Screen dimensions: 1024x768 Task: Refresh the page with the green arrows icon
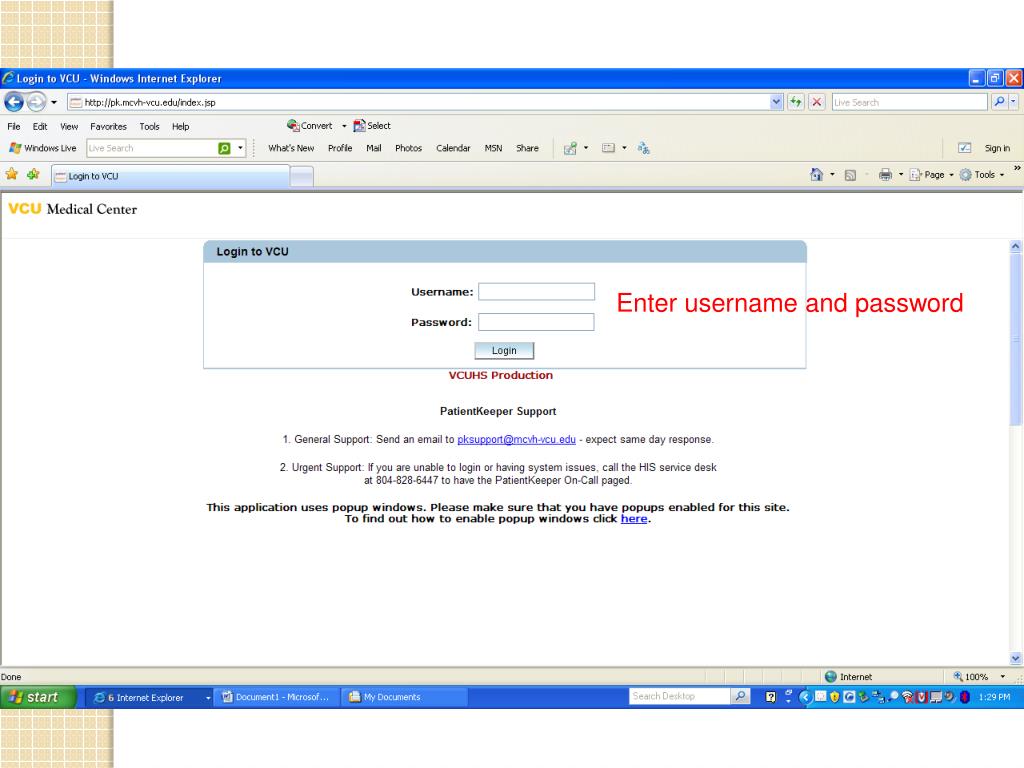(x=795, y=103)
